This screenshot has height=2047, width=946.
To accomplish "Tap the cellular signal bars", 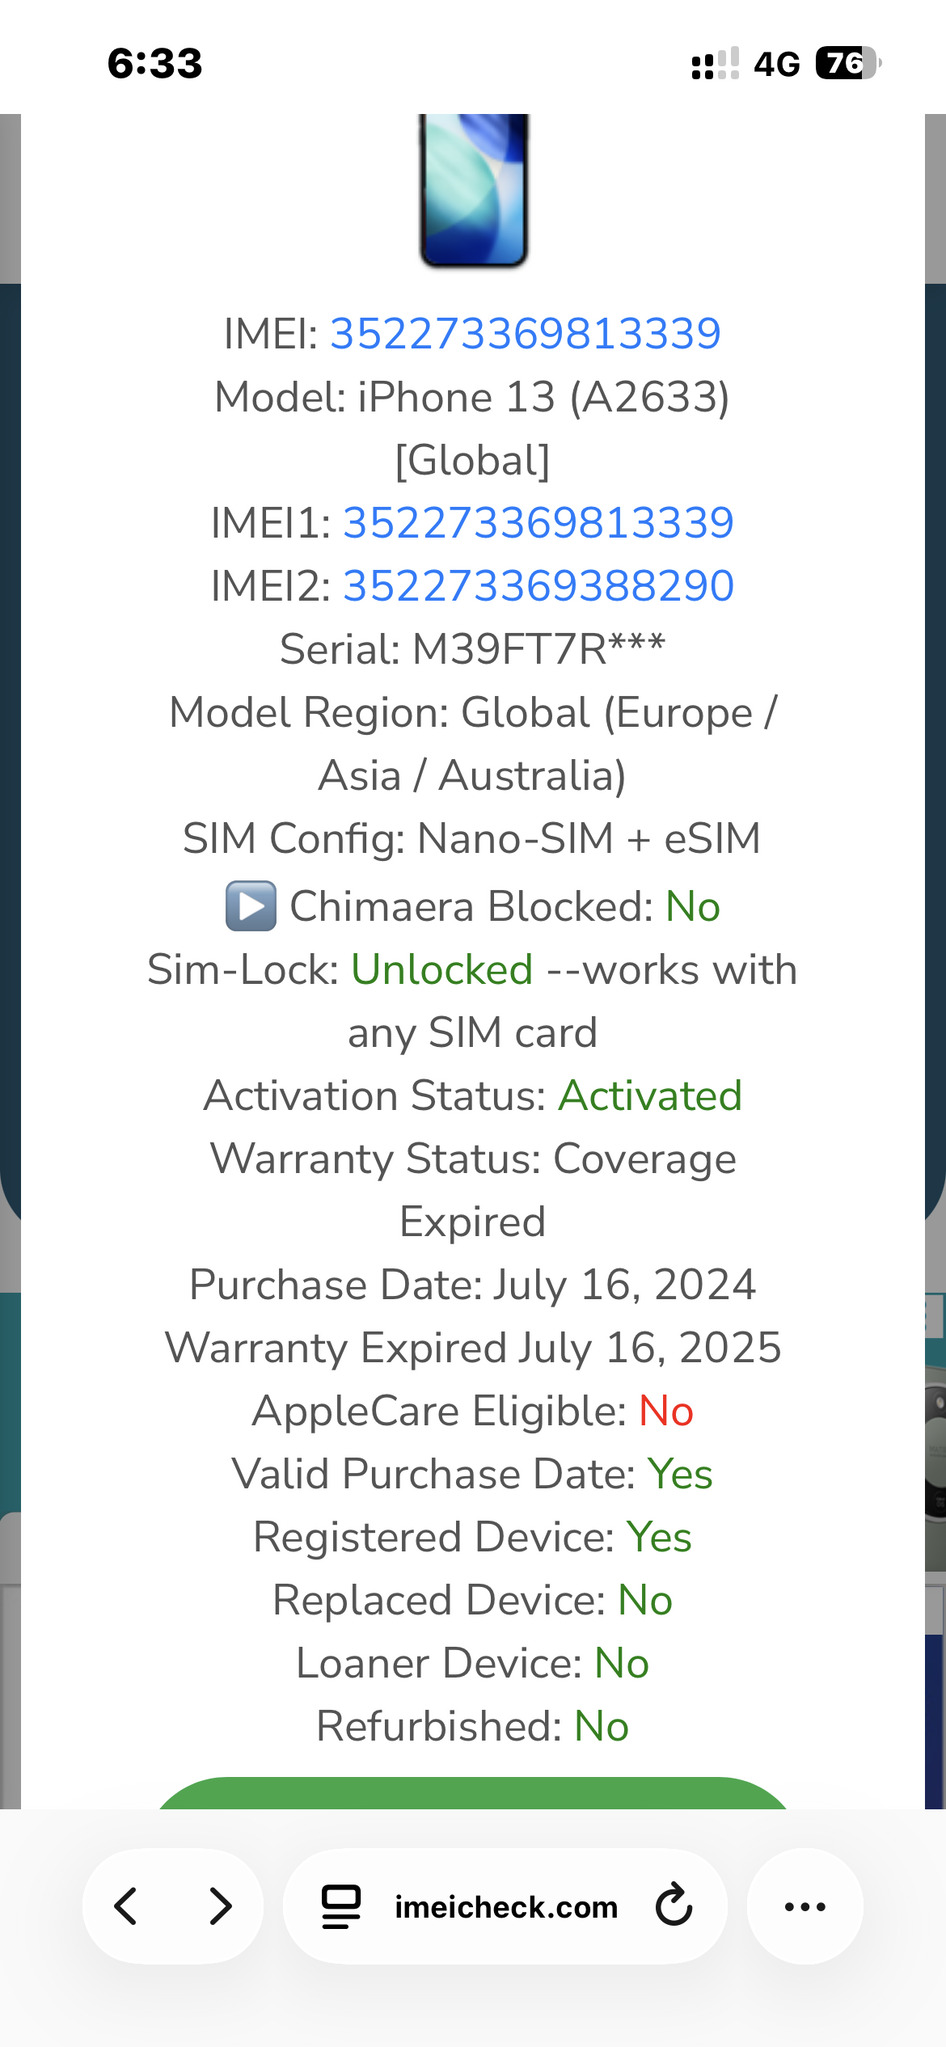I will [x=715, y=64].
